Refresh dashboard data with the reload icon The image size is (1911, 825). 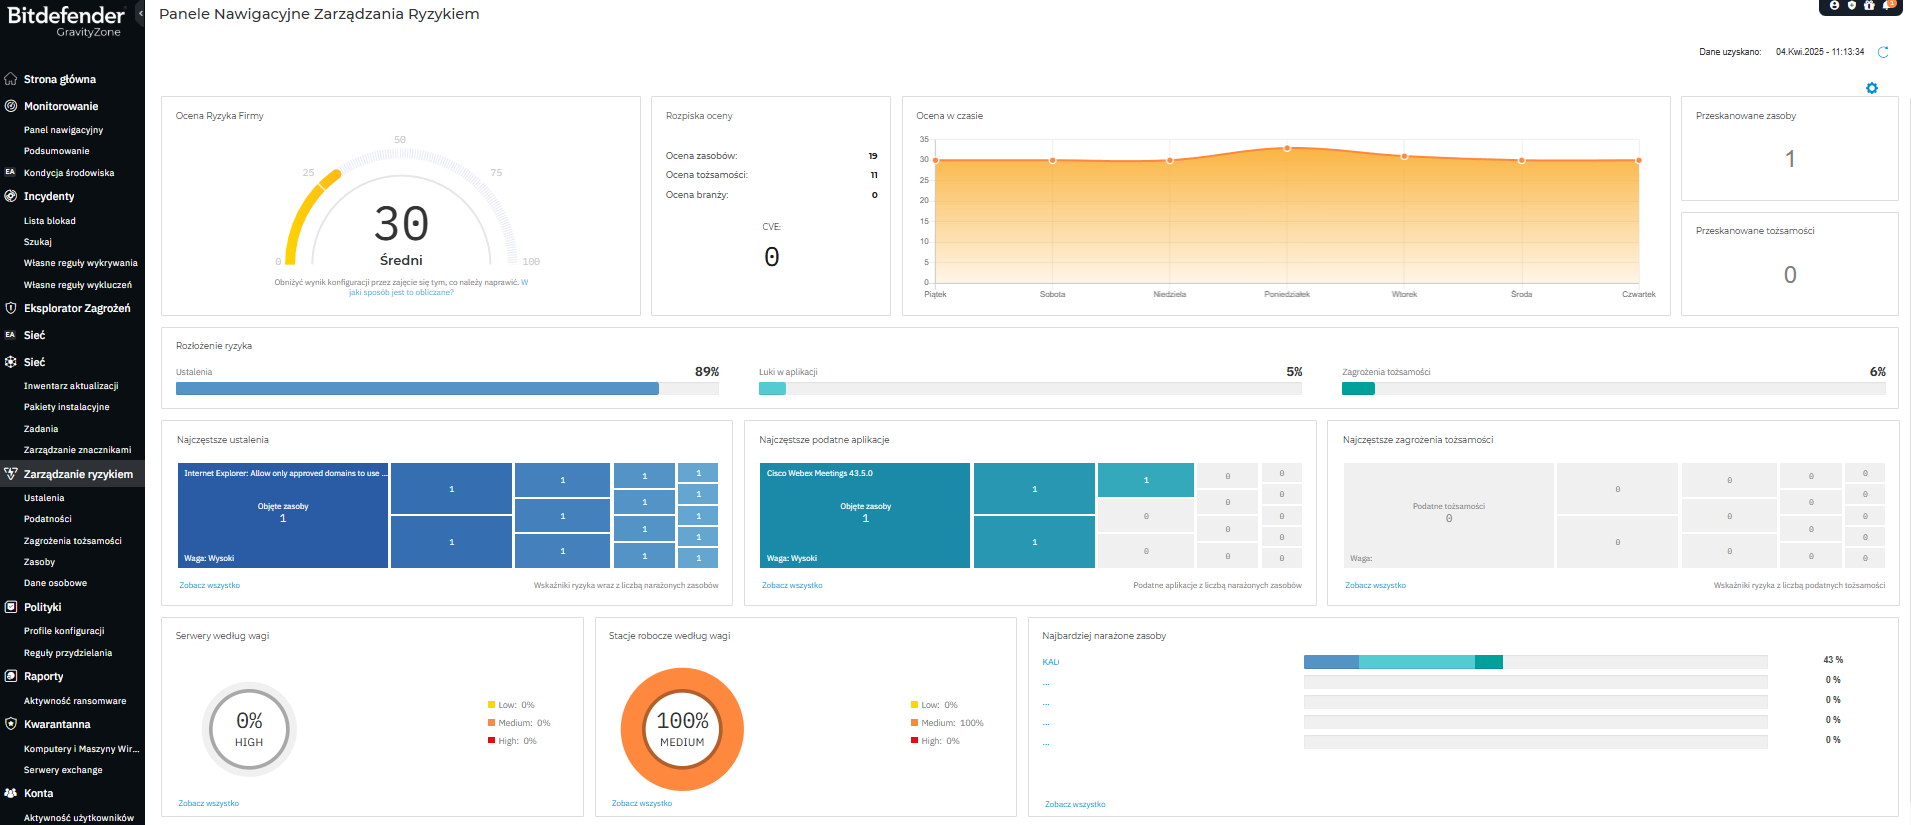[1883, 52]
